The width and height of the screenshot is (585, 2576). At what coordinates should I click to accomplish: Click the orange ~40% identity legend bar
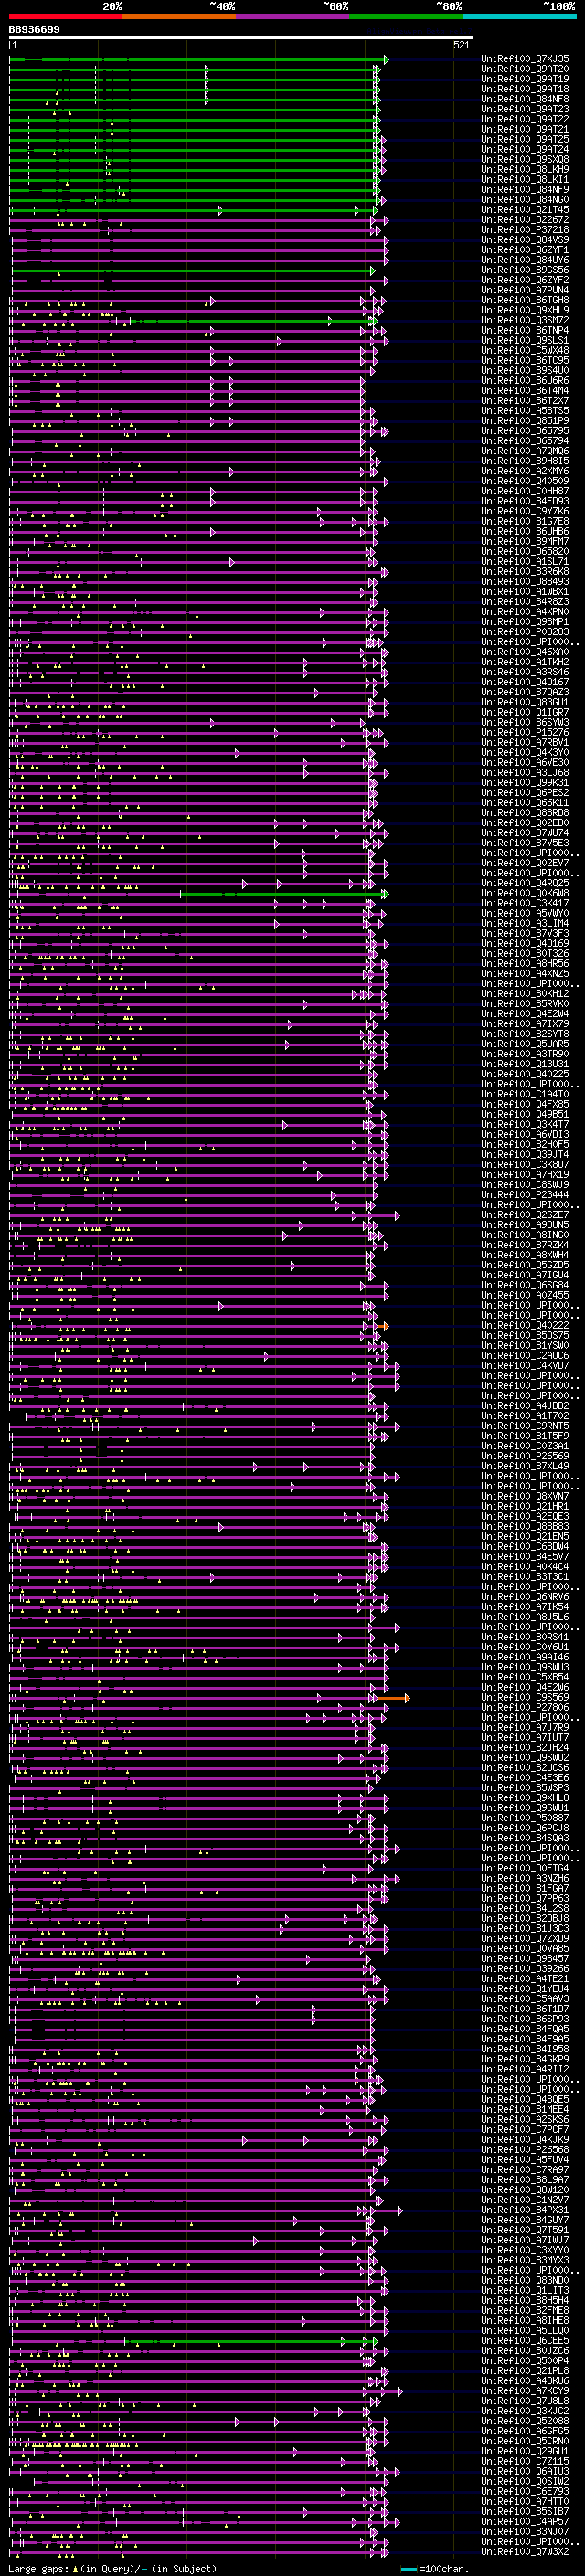[x=179, y=16]
